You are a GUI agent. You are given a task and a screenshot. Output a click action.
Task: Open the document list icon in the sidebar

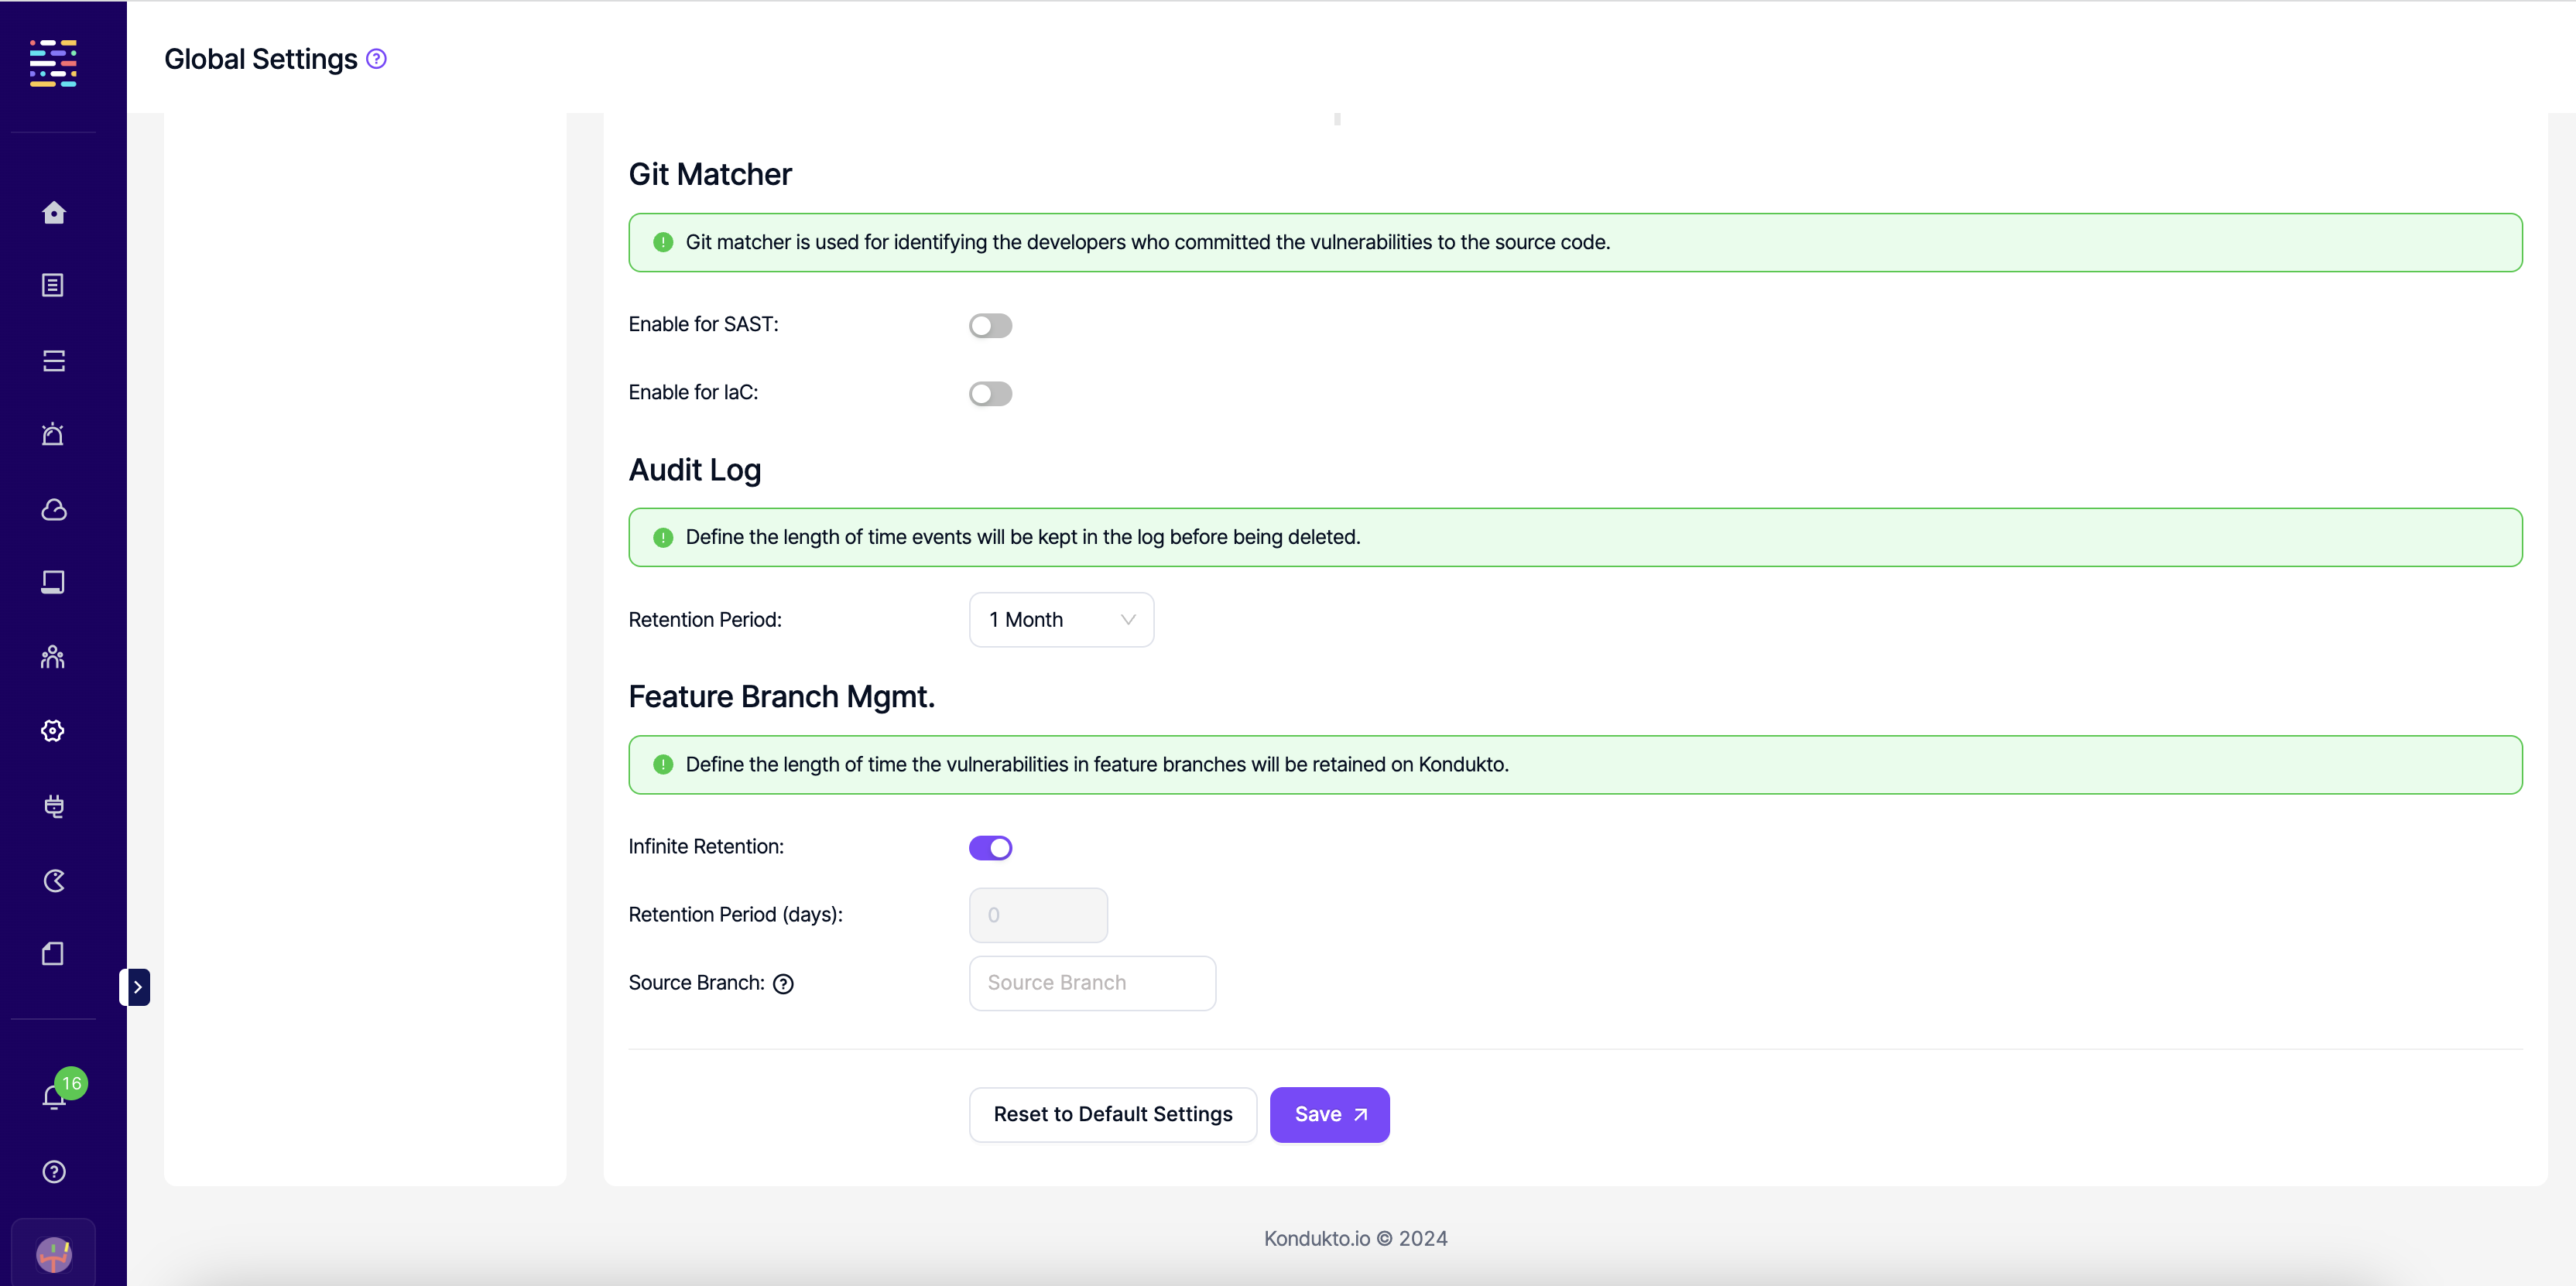(53, 285)
